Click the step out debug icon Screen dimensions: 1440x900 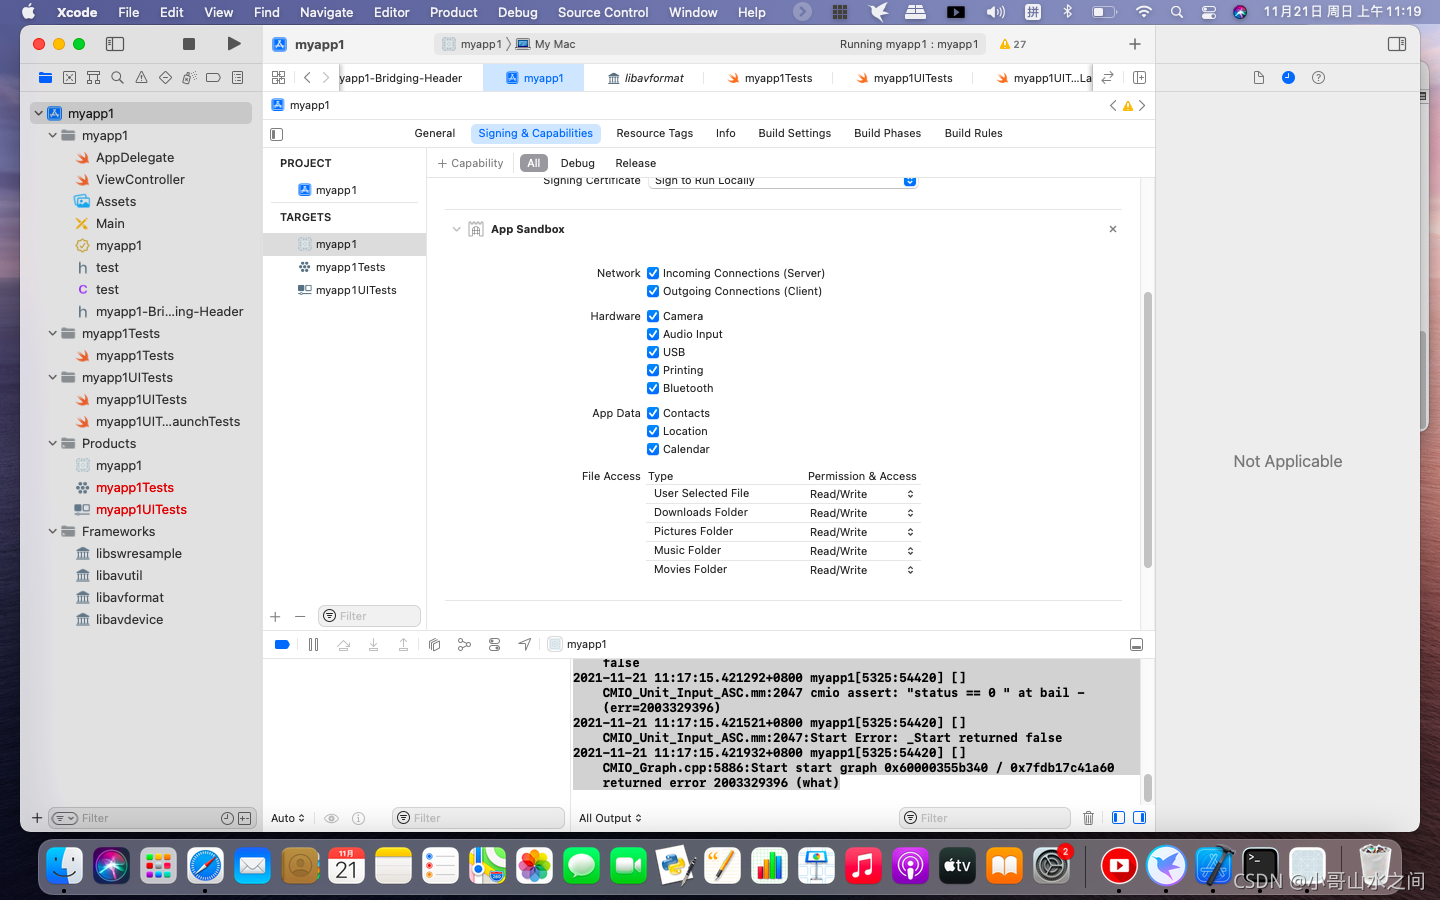pyautogui.click(x=403, y=645)
